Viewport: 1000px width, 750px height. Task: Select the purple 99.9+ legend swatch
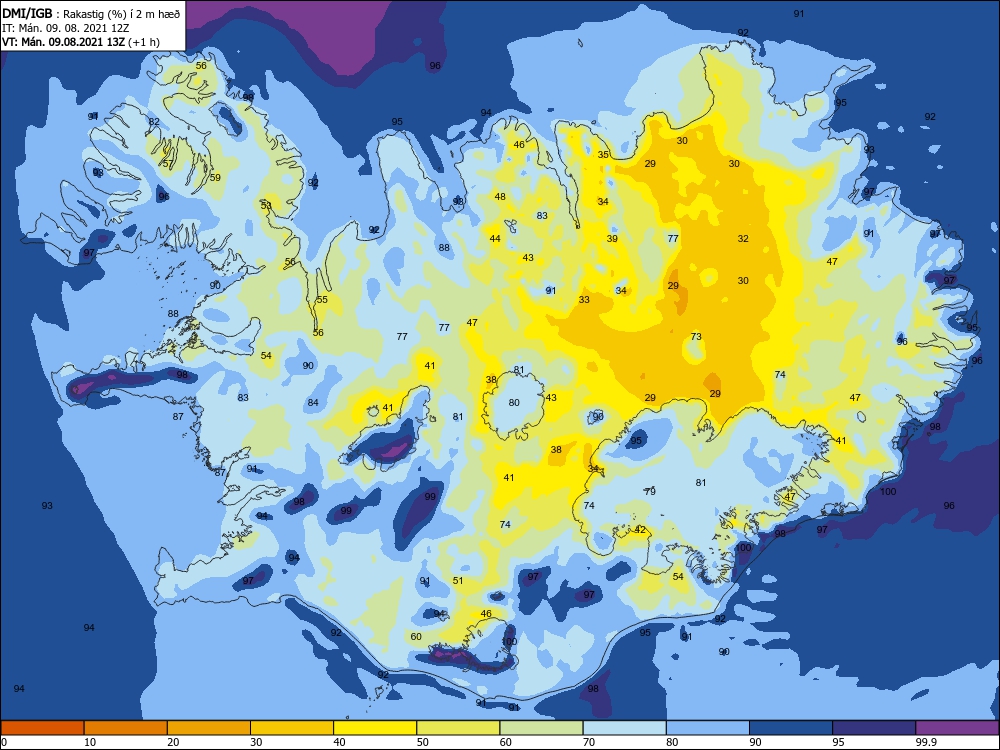click(x=957, y=728)
